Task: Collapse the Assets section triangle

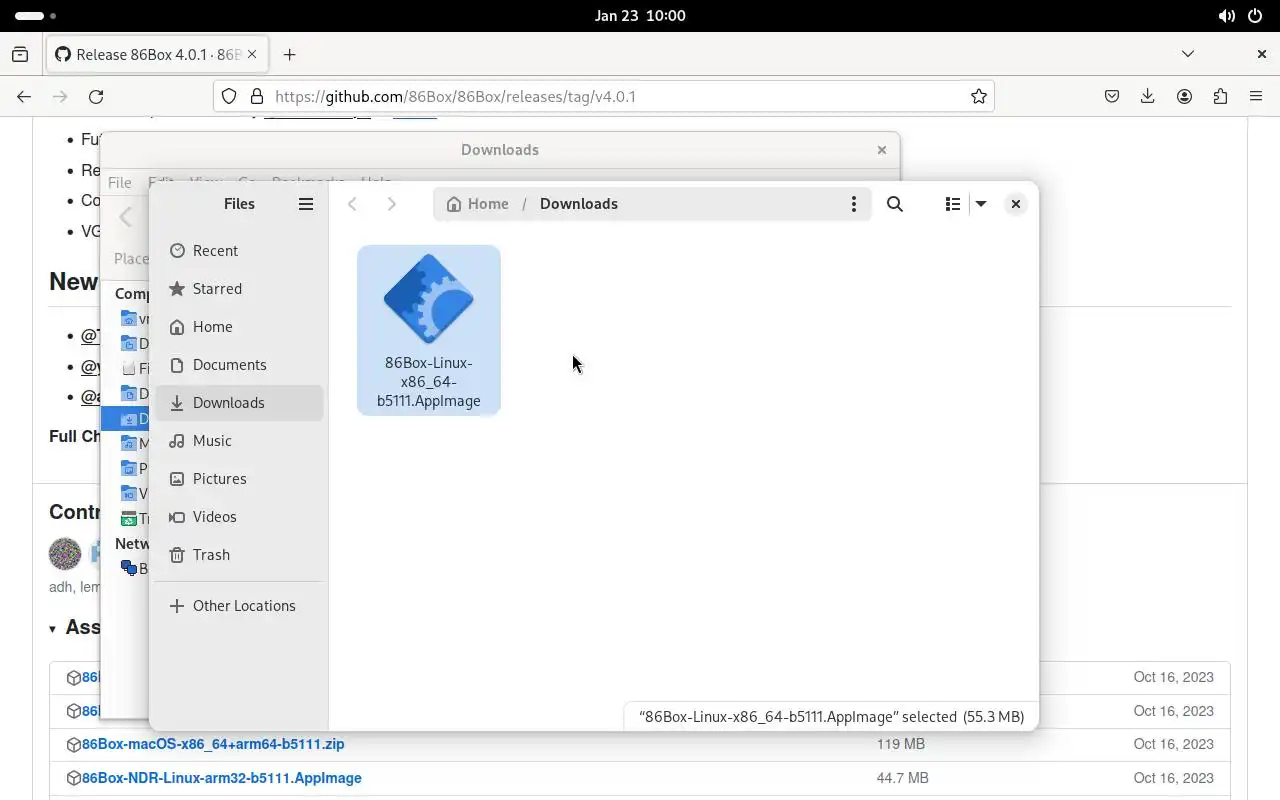Action: 53,629
